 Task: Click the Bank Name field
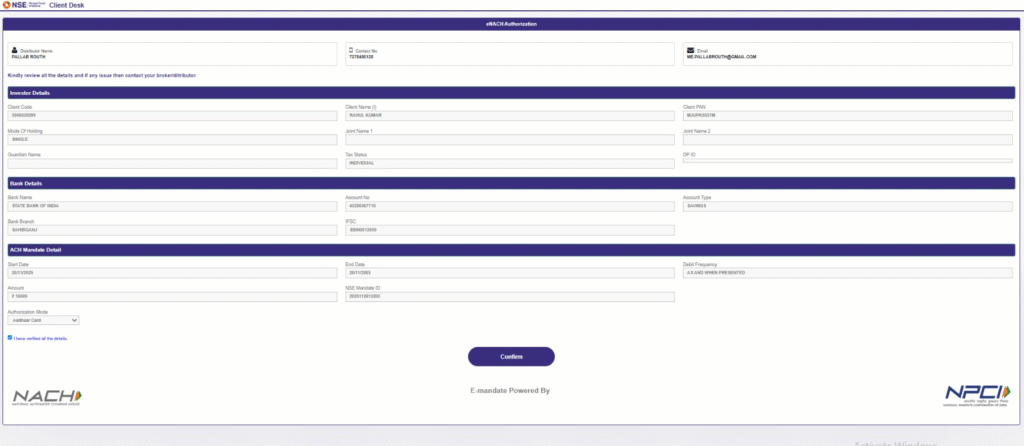click(x=172, y=206)
